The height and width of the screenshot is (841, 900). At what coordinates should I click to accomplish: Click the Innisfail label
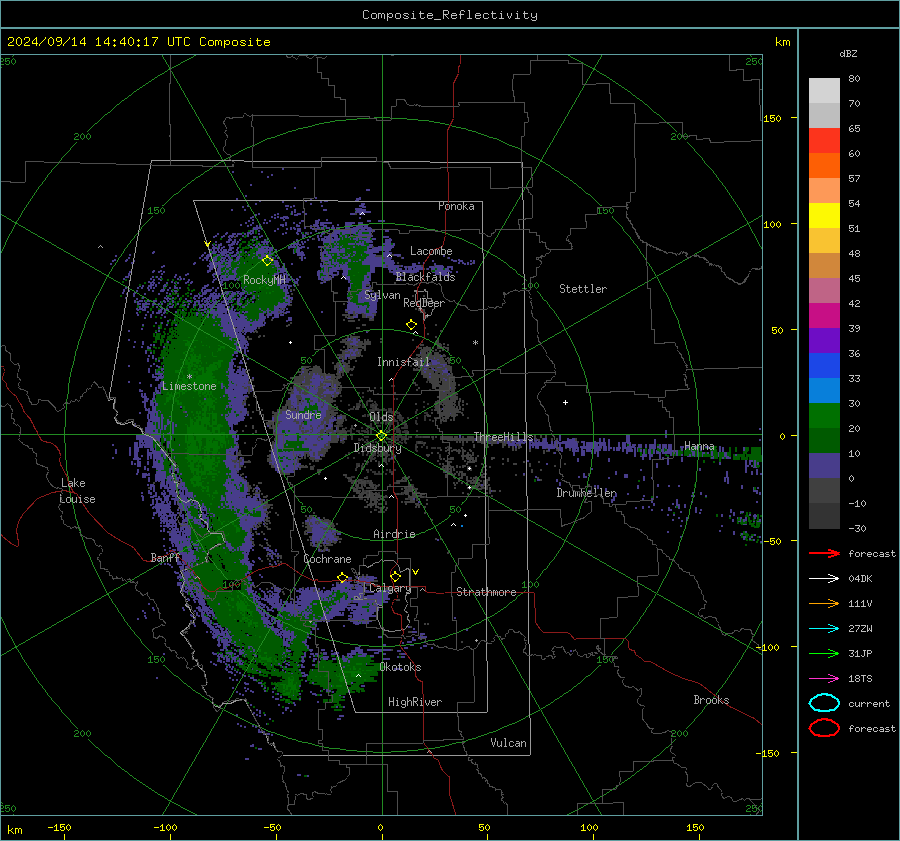click(404, 362)
